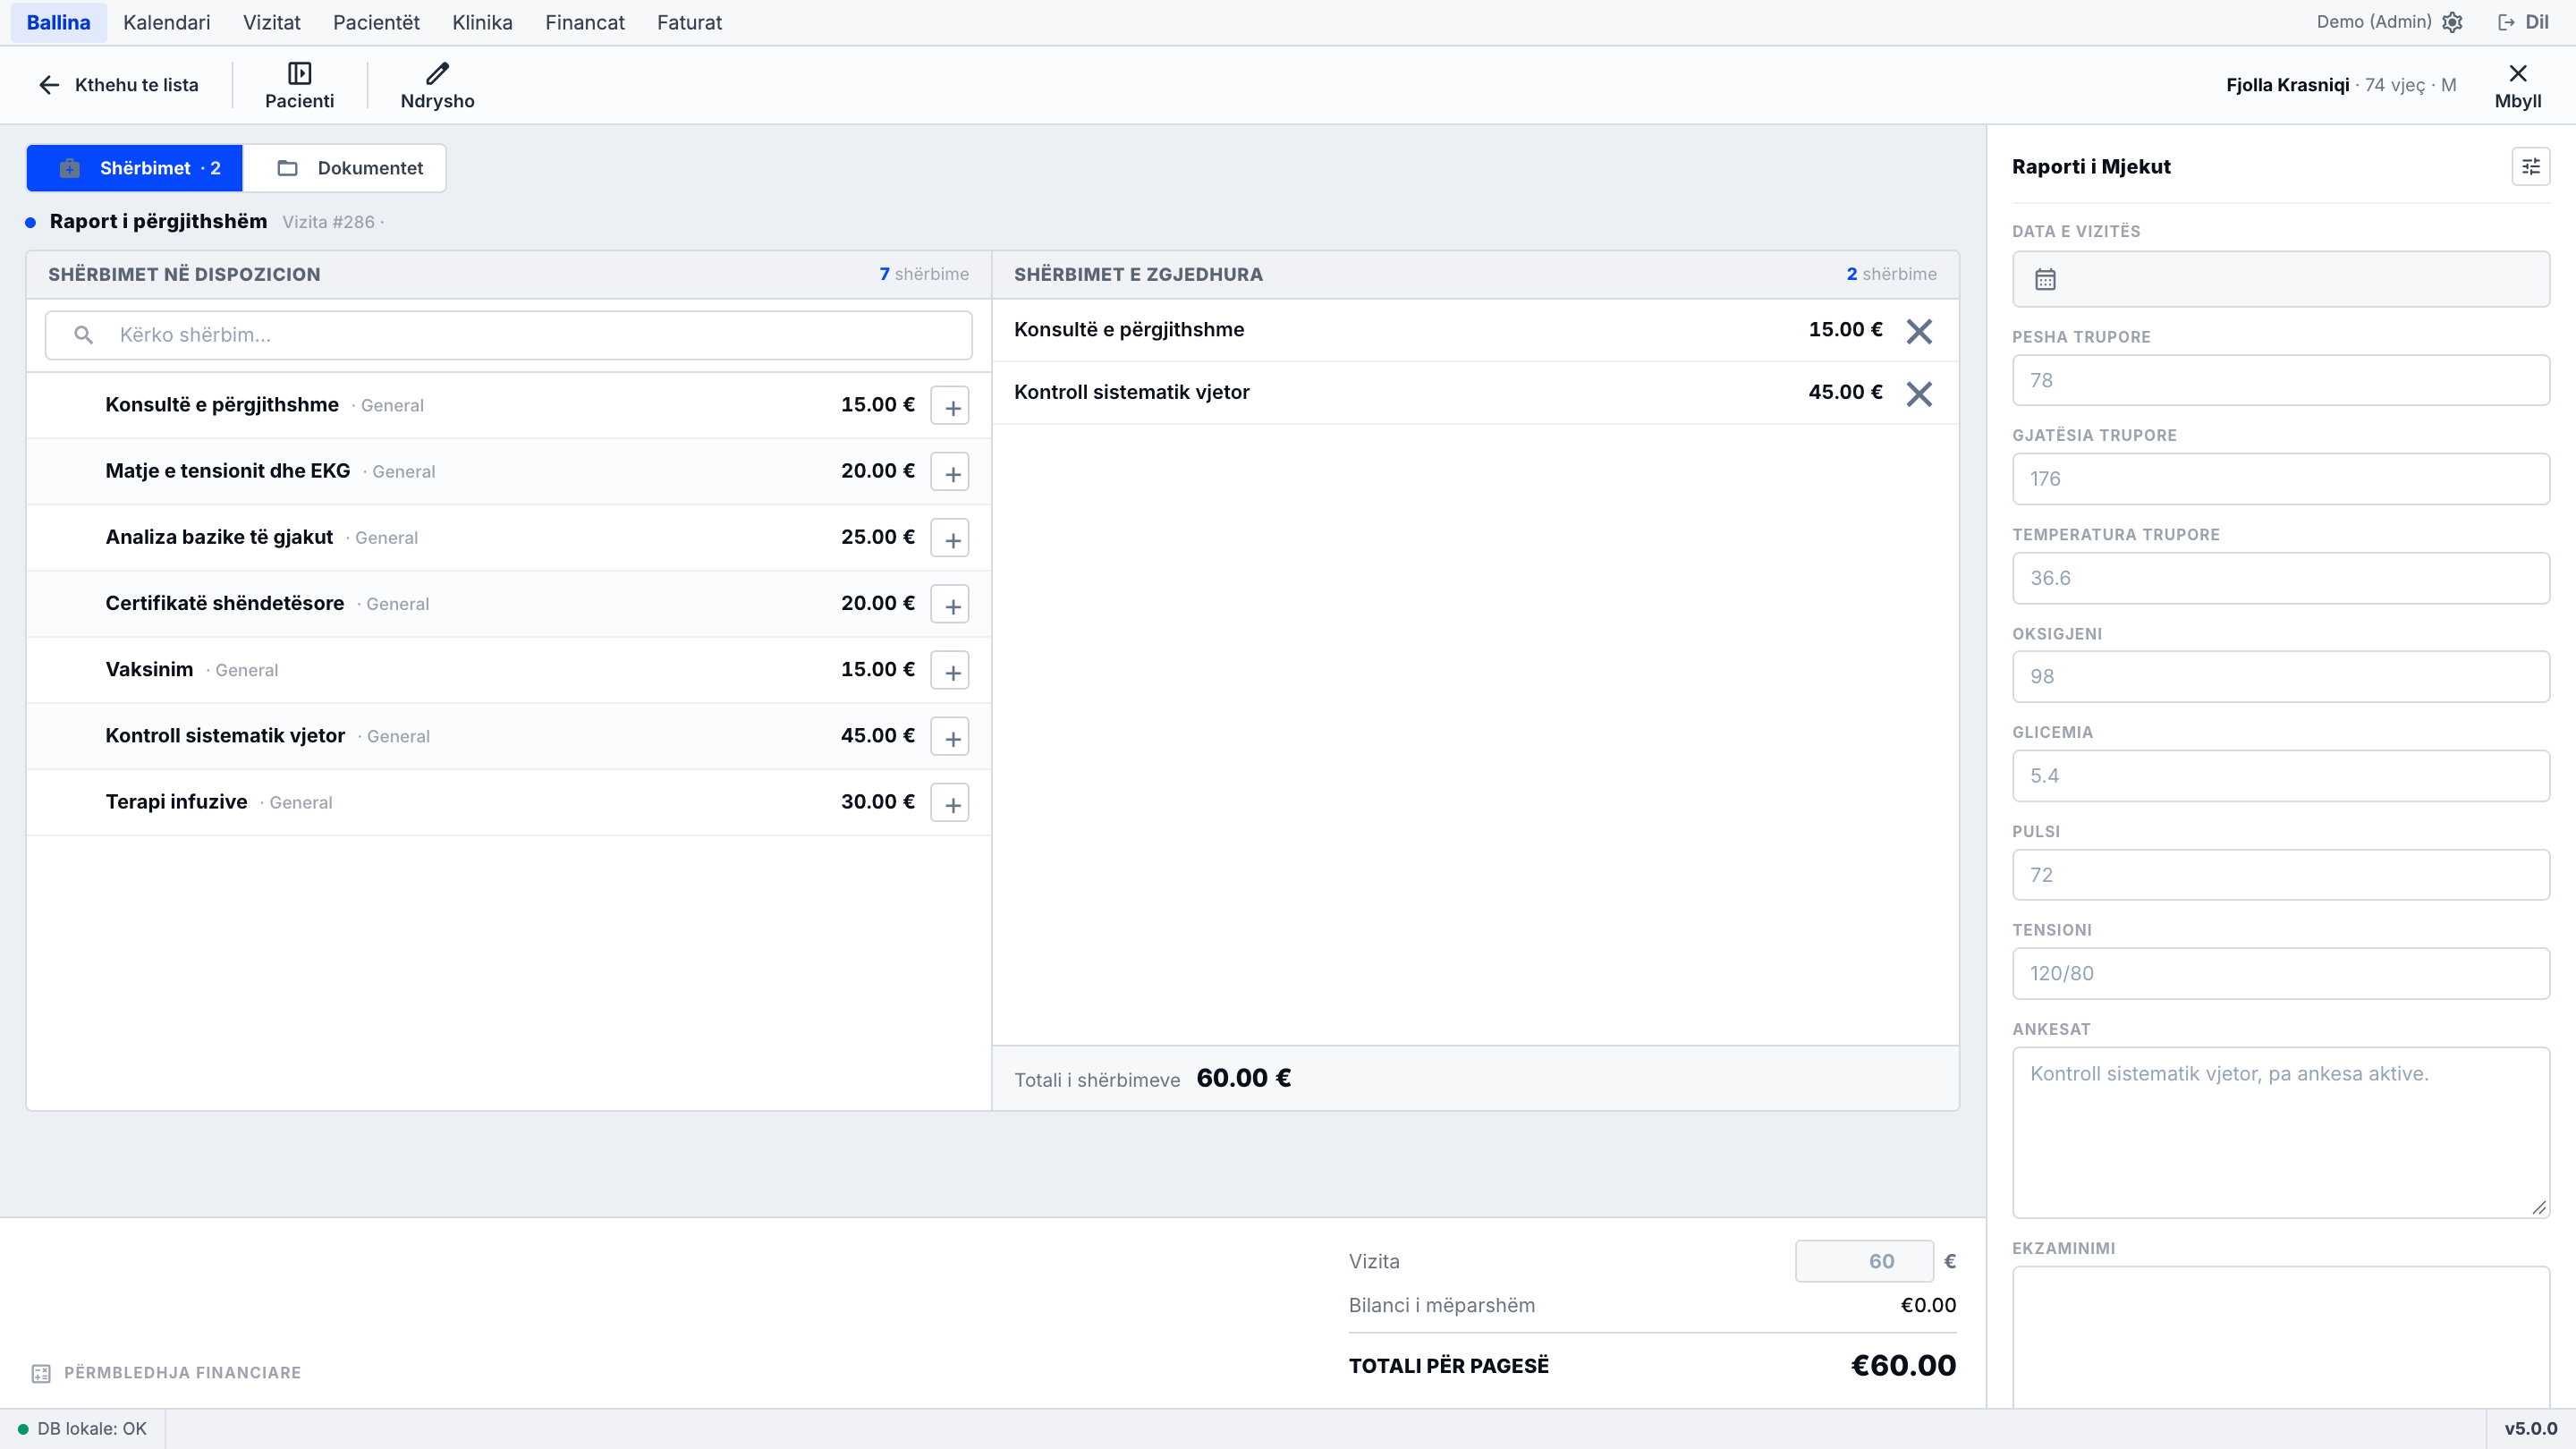Add Terapi infuzive with plus icon
The image size is (2576, 1449).
[949, 803]
